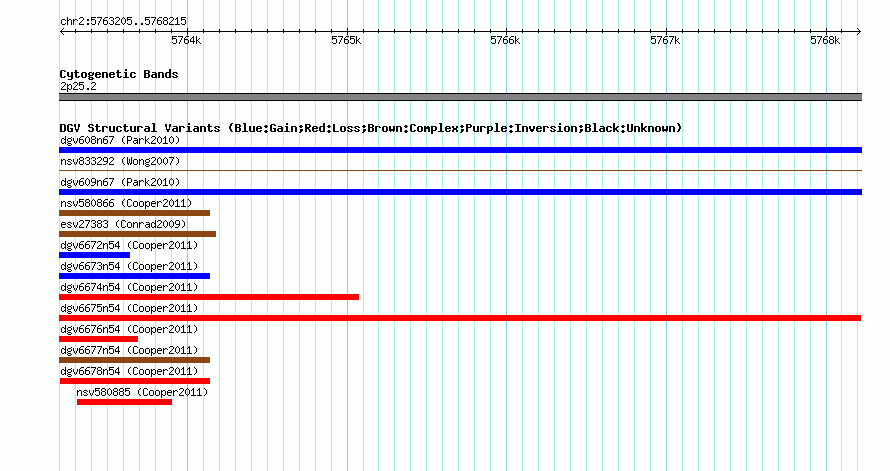Open esv27383 (Conrad2009) variant label

pyautogui.click(x=123, y=224)
